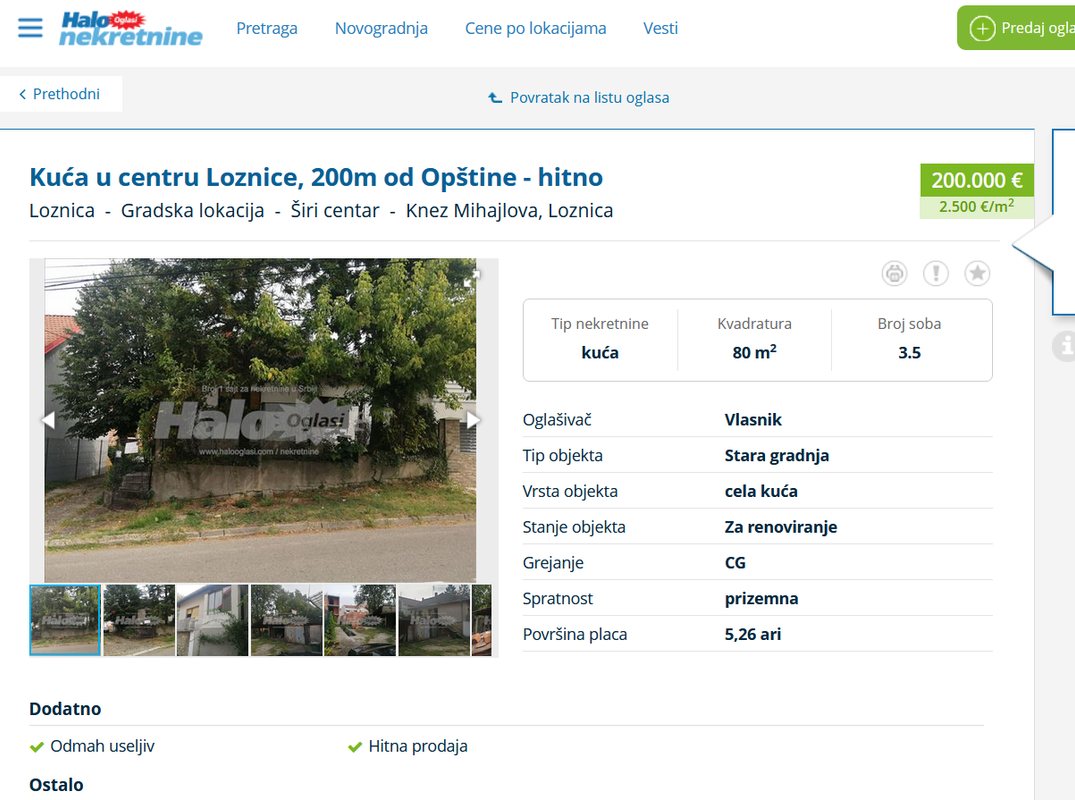This screenshot has width=1075, height=800.
Task: Print the listing with printer icon
Action: (x=894, y=274)
